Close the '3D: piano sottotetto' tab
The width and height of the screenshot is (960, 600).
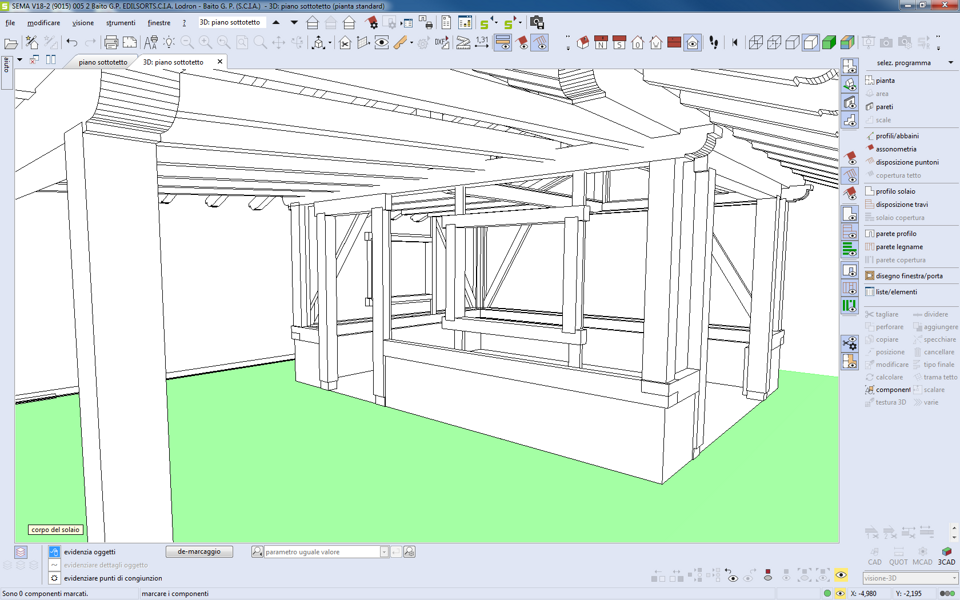click(x=220, y=62)
